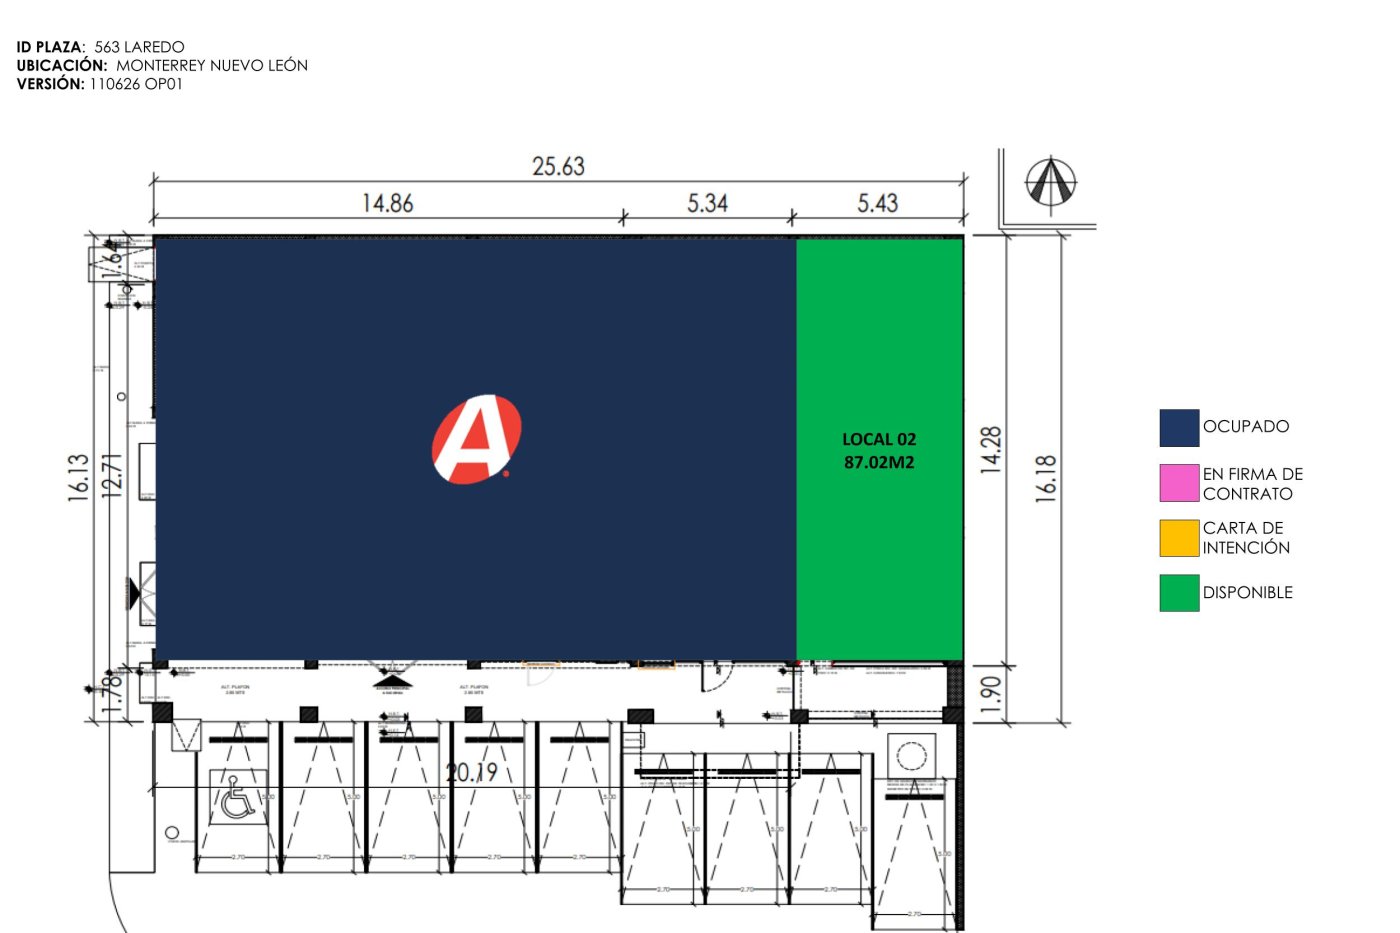Image resolution: width=1400 pixels, height=933 pixels.
Task: Click the 20.19 parking dimension label
Action: [471, 772]
